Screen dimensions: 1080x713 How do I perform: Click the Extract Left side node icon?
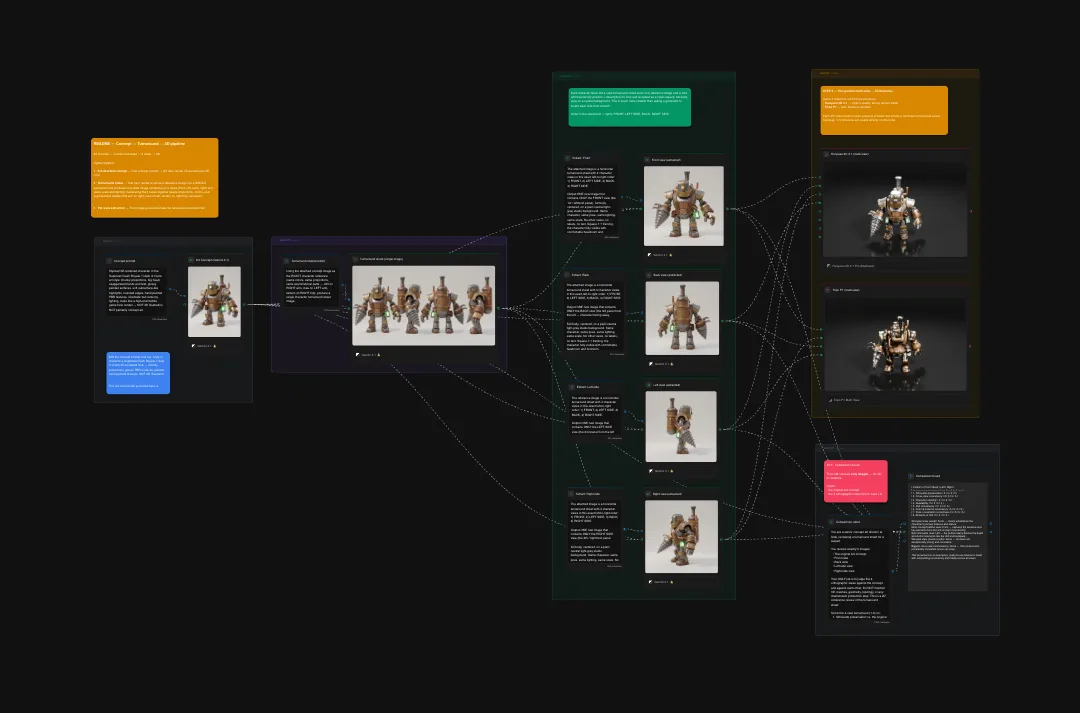tap(572, 387)
